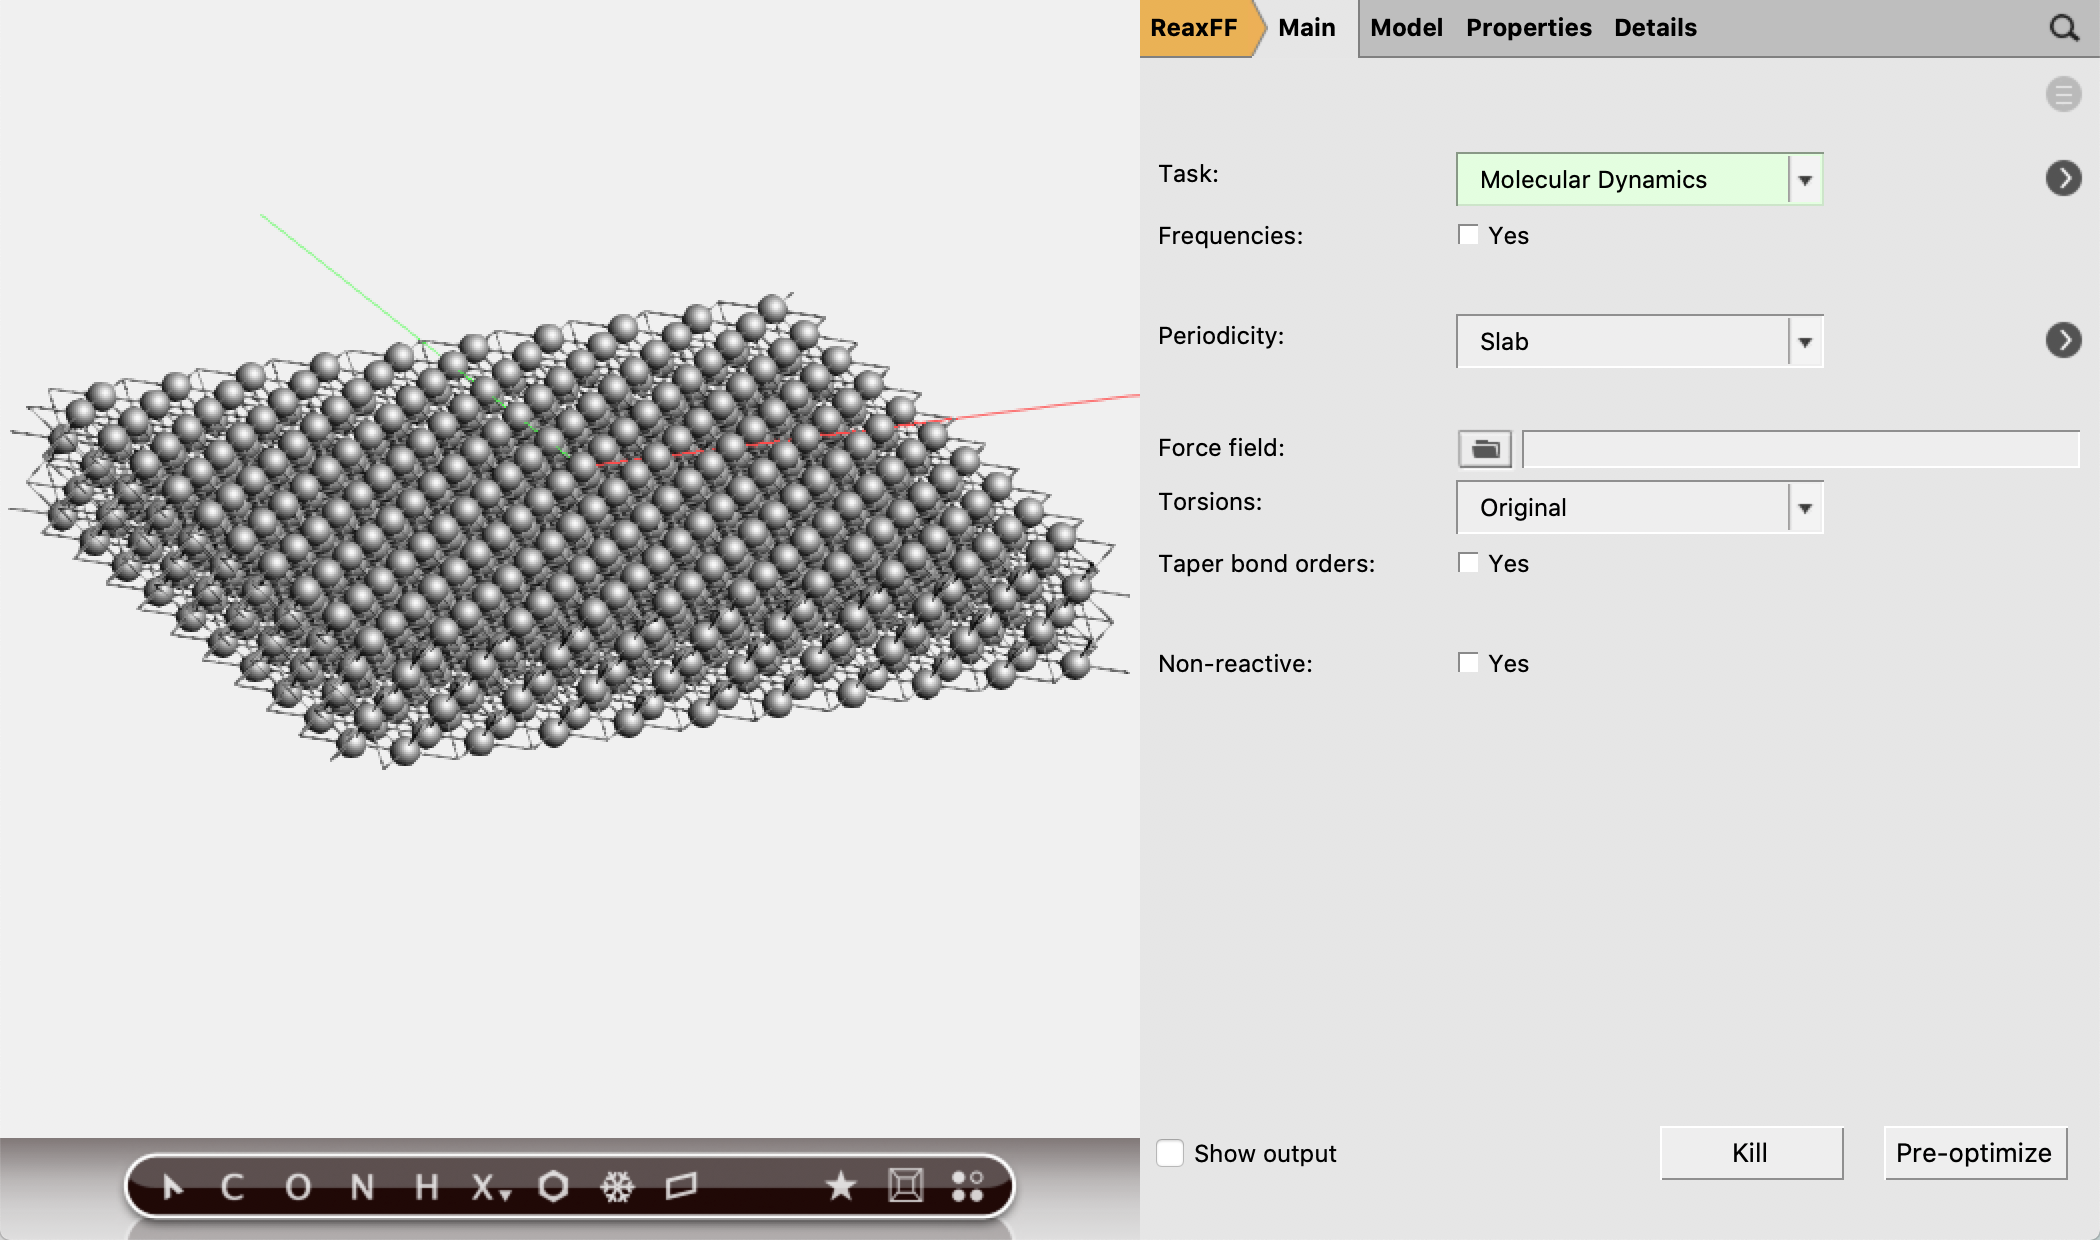The width and height of the screenshot is (2100, 1240).
Task: Switch to the Model tab
Action: pyautogui.click(x=1406, y=28)
